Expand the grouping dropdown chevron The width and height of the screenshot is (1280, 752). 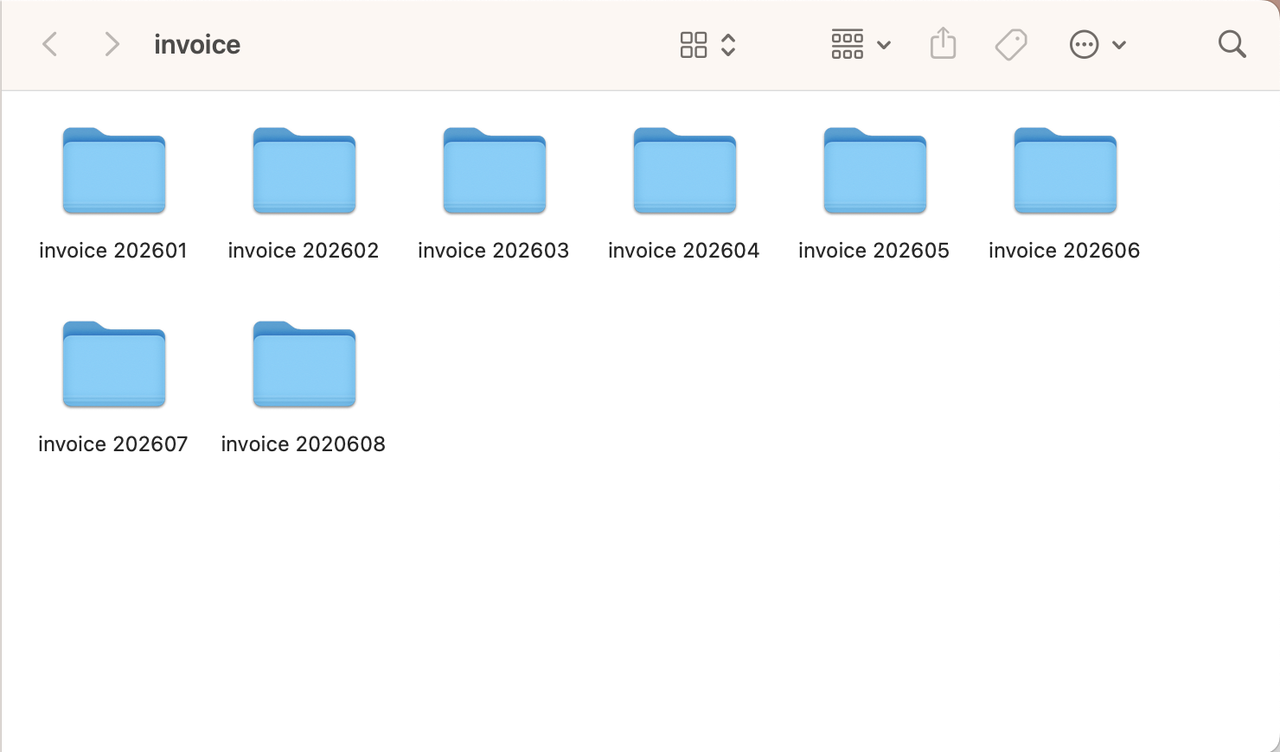point(884,45)
